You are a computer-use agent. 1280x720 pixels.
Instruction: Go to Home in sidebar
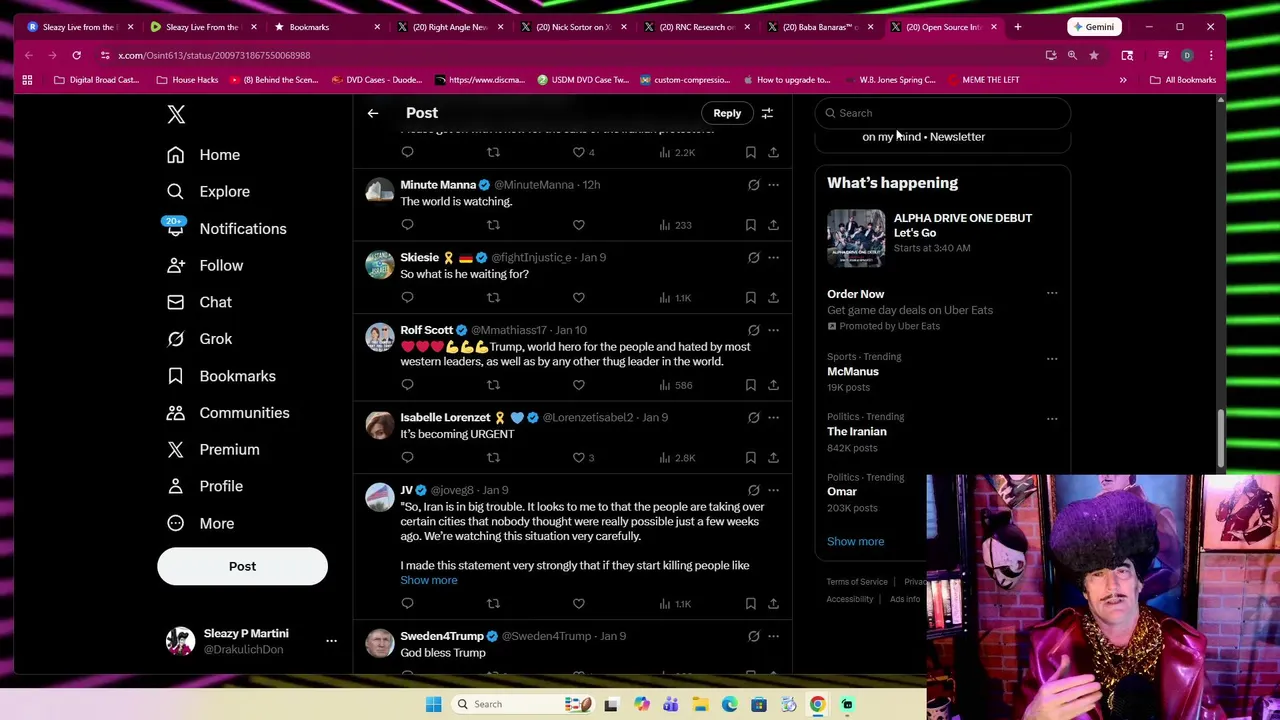[x=204, y=155]
